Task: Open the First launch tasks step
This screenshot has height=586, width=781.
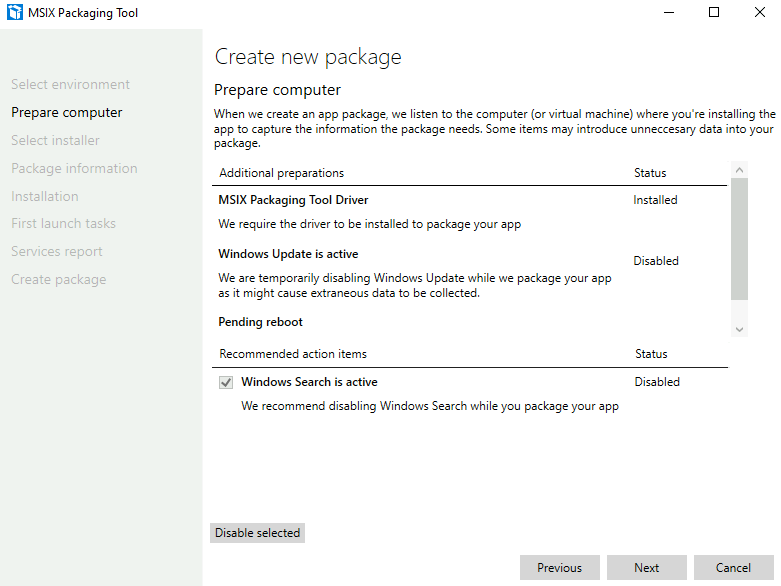Action: tap(63, 224)
